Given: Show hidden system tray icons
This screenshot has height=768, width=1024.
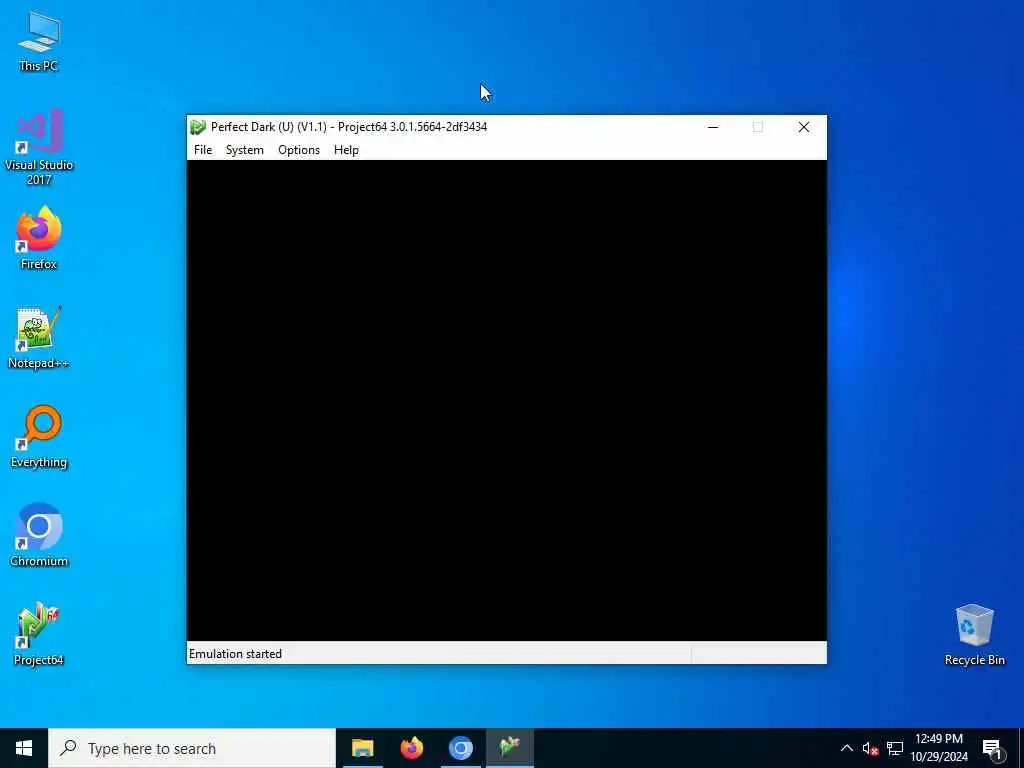Looking at the screenshot, I should [846, 748].
